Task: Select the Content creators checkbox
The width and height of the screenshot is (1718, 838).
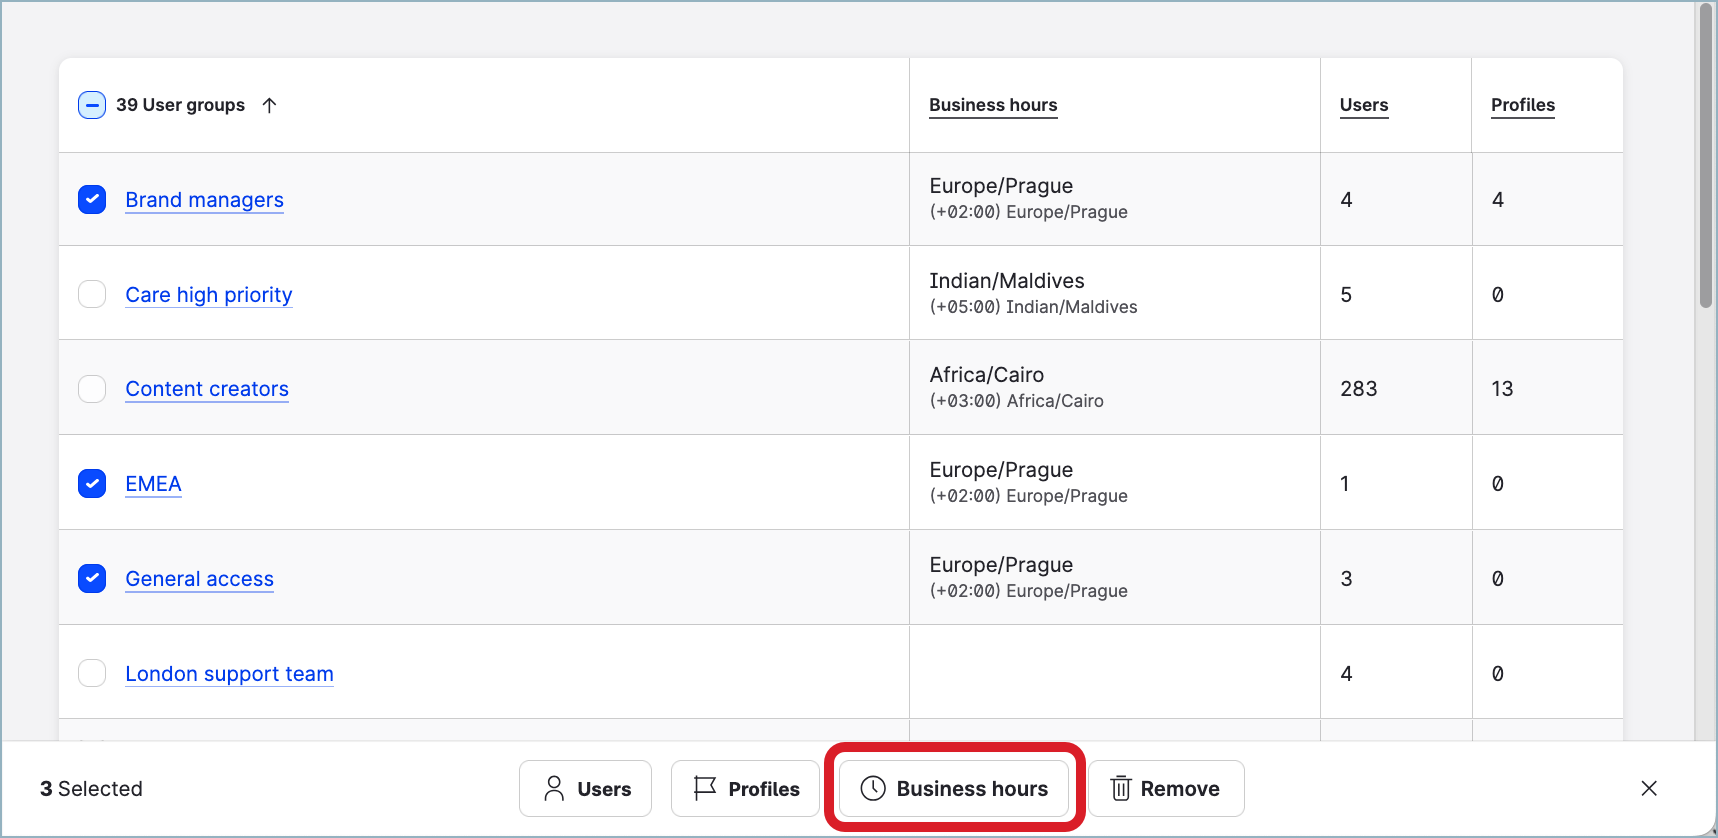Action: tap(92, 389)
